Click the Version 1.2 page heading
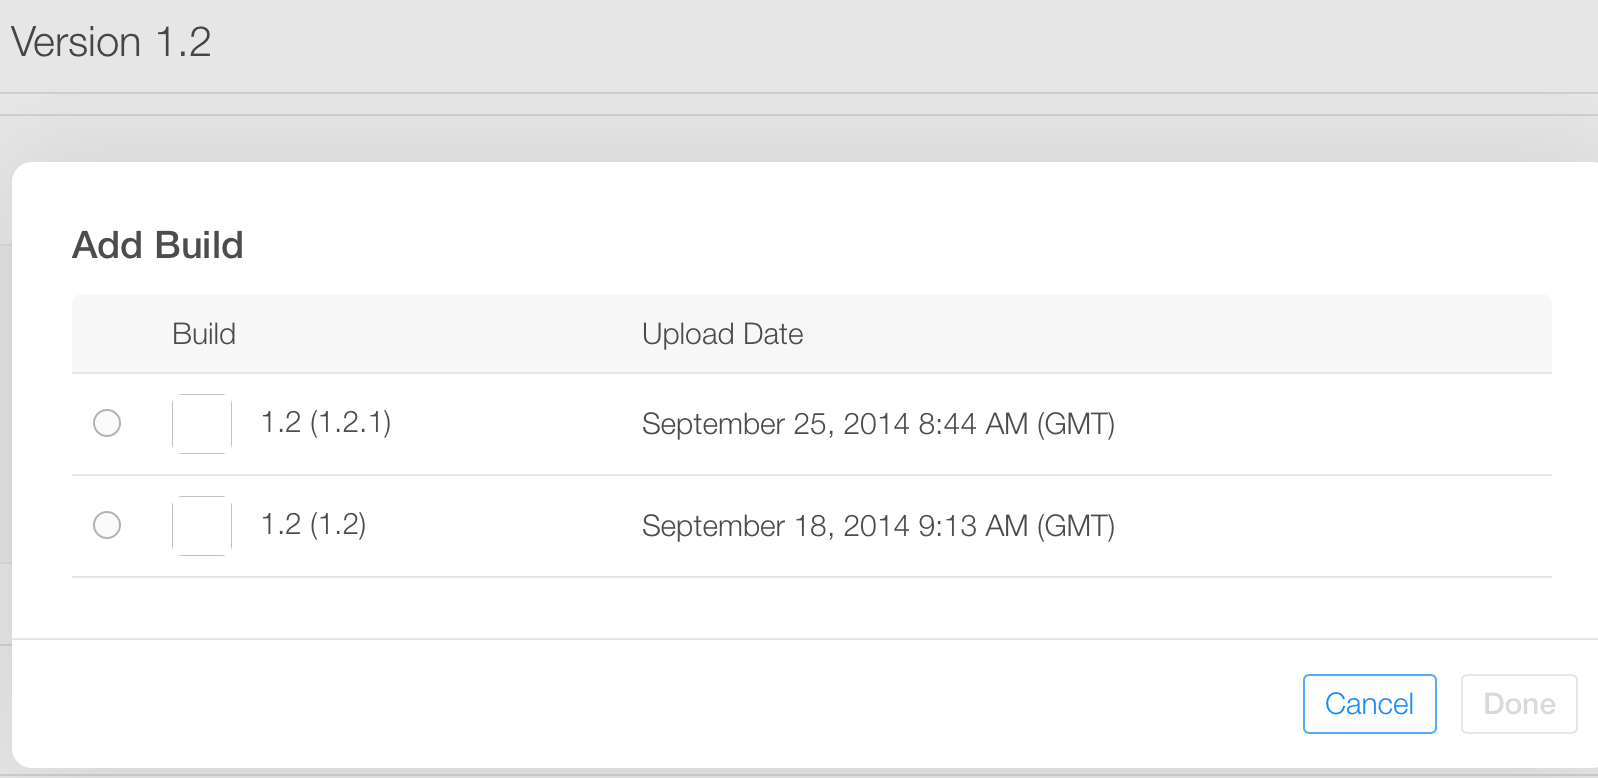The height and width of the screenshot is (778, 1598). [111, 43]
